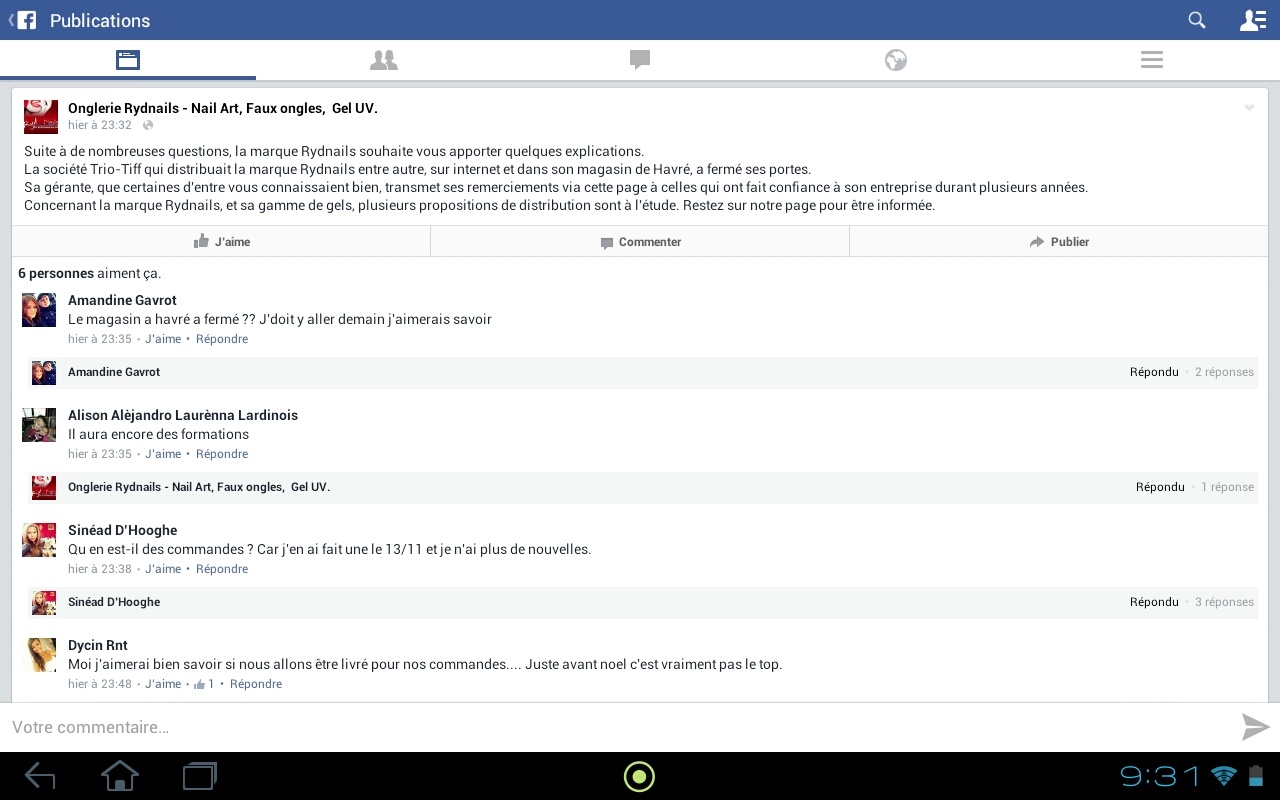Expand 3 réponses under Sinéad's comment
Screen dimensions: 1280x800
click(1224, 602)
